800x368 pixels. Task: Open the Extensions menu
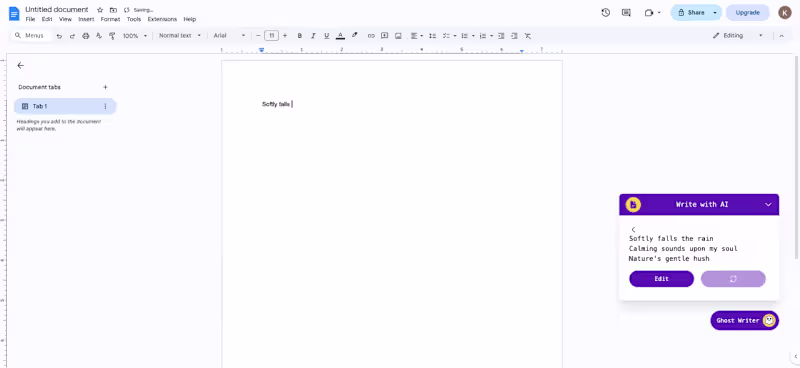[162, 19]
